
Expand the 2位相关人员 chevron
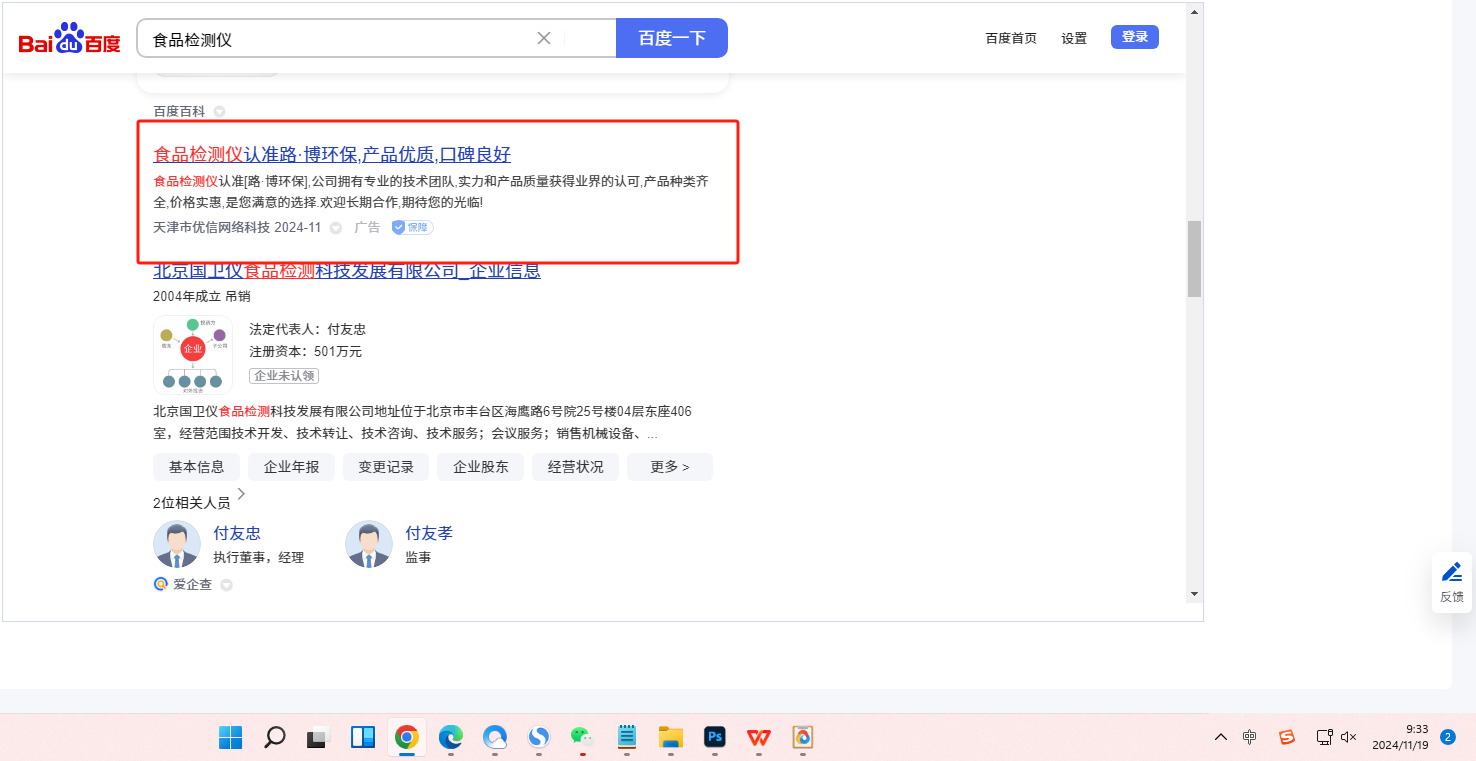[241, 494]
